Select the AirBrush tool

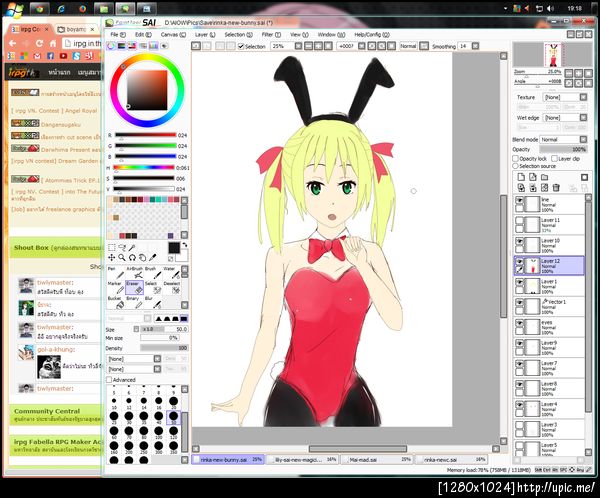[134, 273]
